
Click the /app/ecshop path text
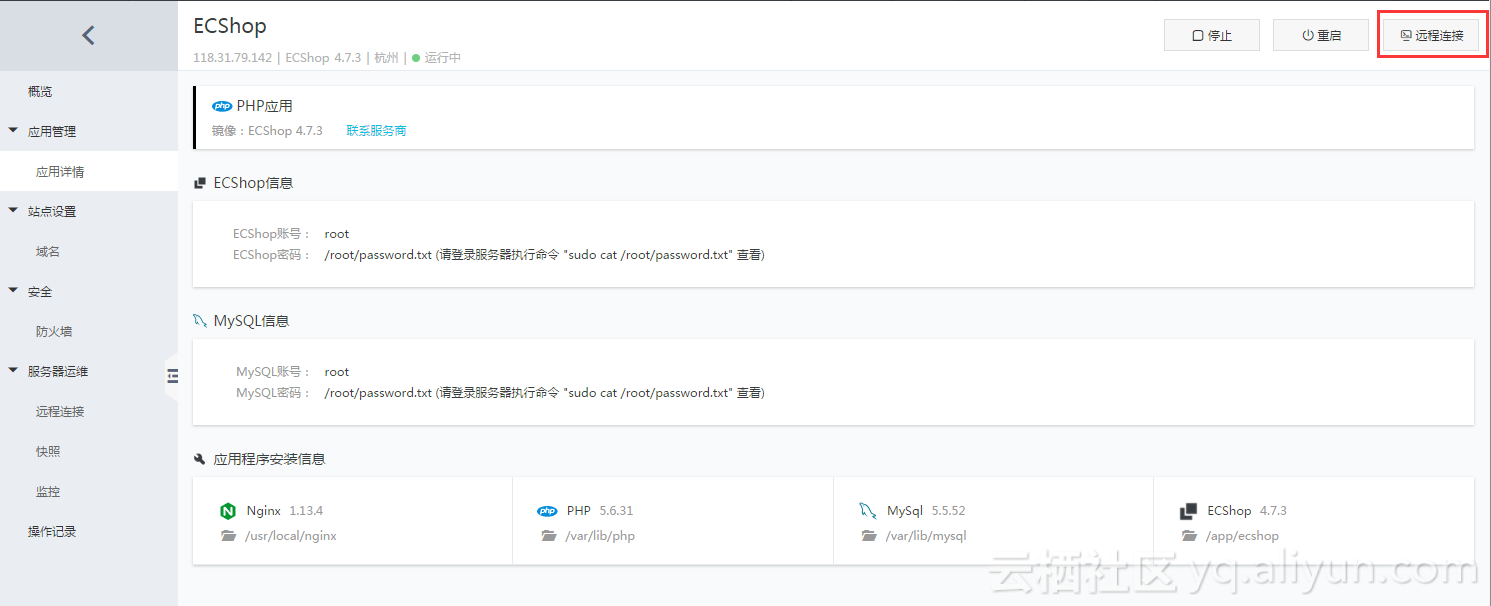click(x=1243, y=536)
